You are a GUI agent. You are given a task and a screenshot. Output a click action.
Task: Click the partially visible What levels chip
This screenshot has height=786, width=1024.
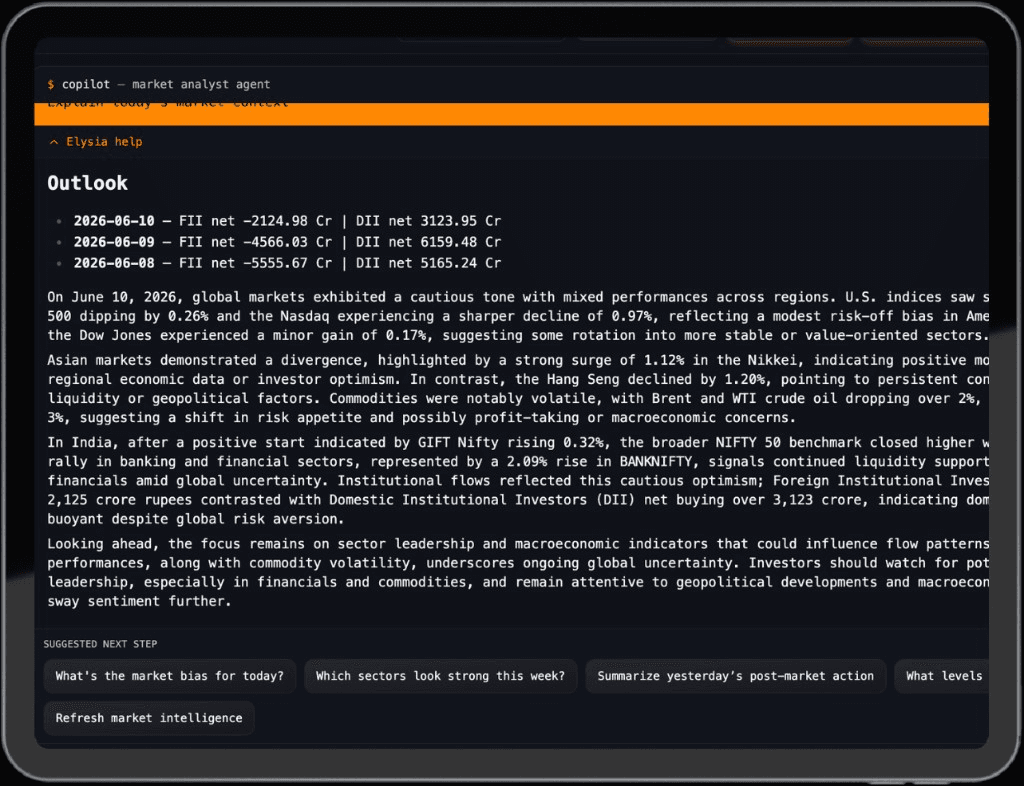pyautogui.click(x=942, y=676)
